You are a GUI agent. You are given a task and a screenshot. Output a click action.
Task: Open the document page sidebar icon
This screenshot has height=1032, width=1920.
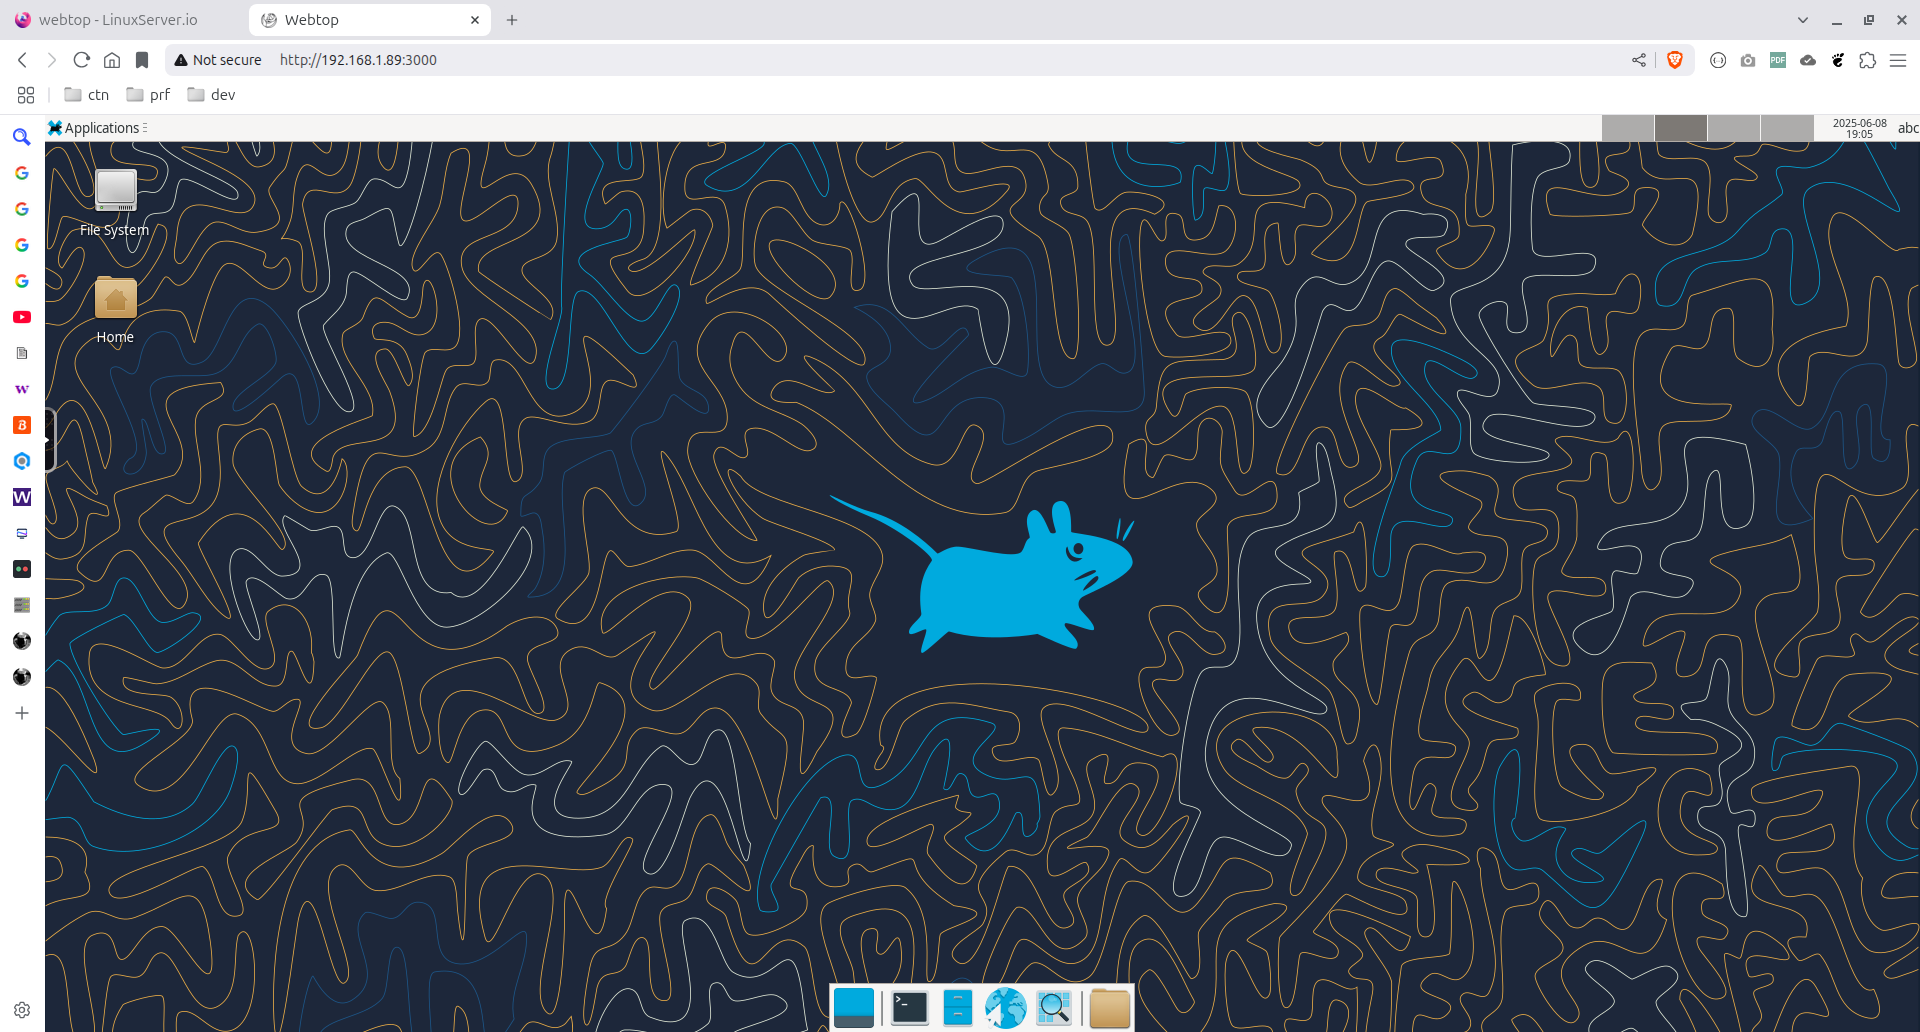coord(22,353)
